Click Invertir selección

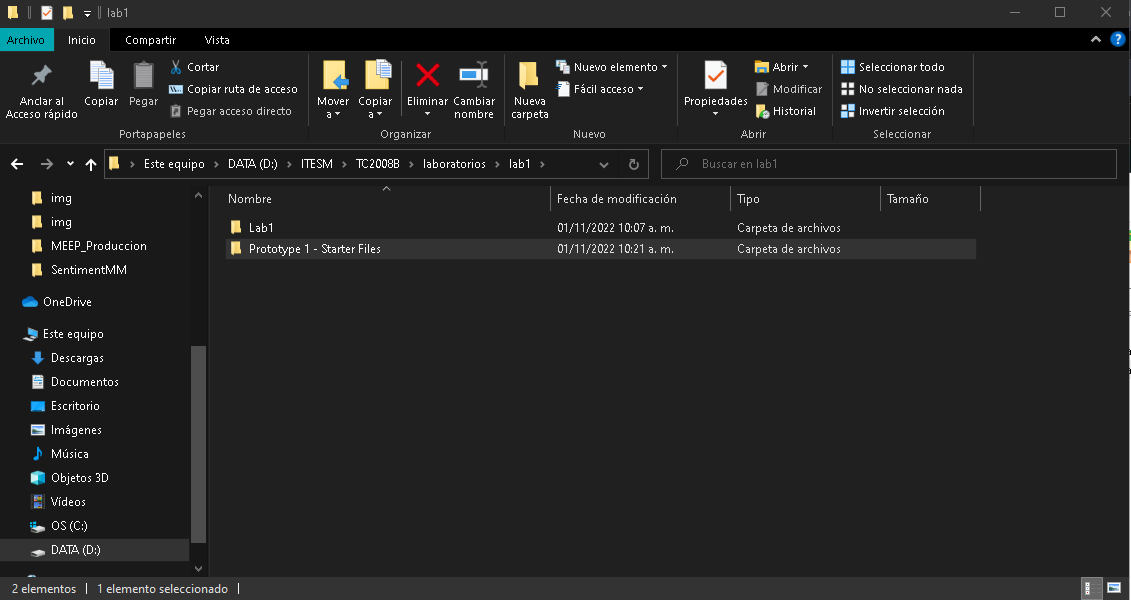(x=900, y=111)
